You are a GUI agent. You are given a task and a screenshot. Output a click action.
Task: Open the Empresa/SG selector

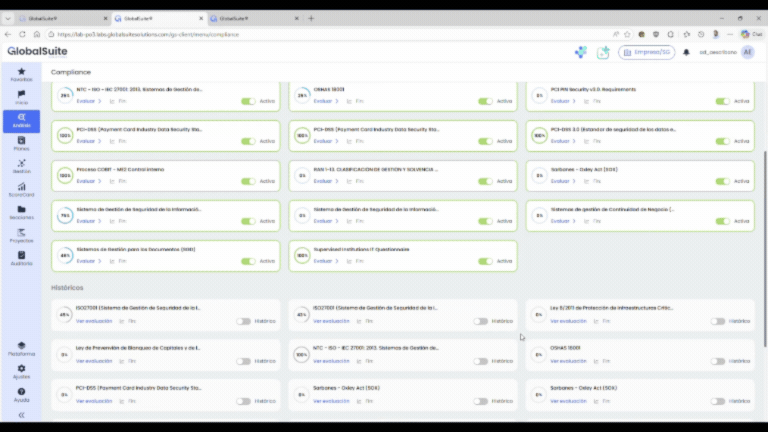click(647, 52)
